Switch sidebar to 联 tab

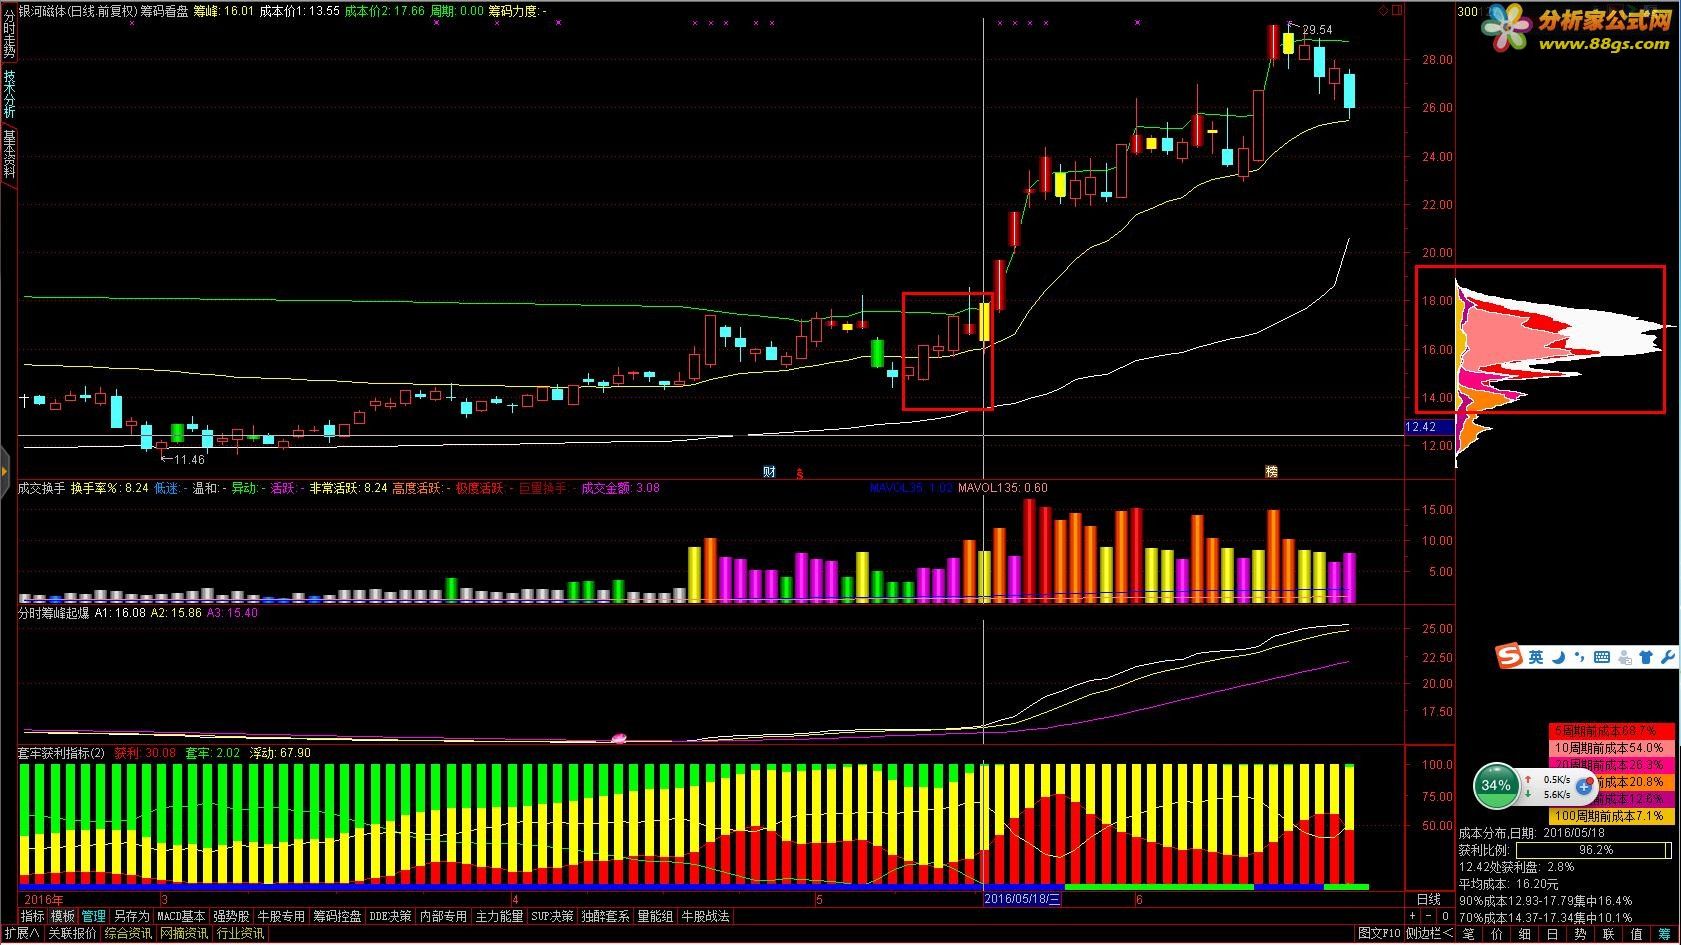click(x=1609, y=935)
